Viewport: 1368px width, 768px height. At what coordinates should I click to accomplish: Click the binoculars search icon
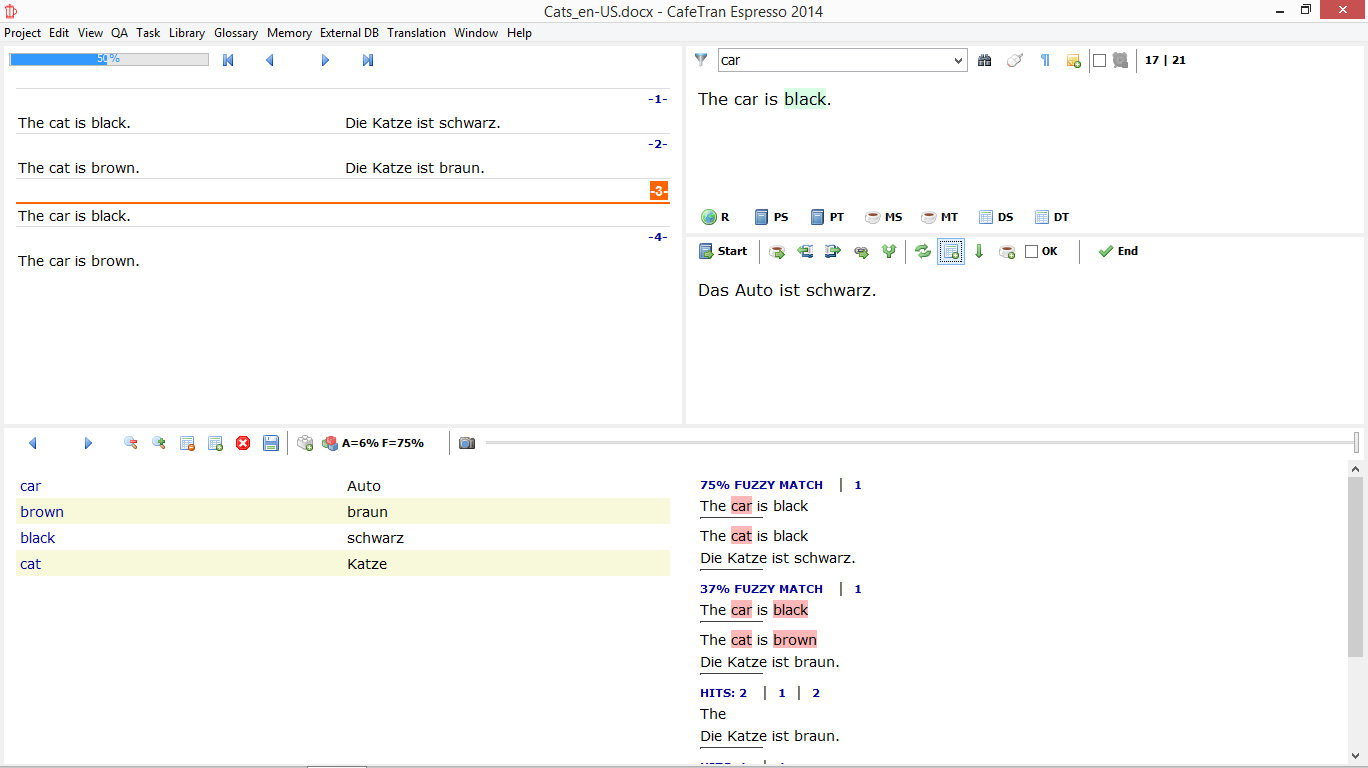984,60
